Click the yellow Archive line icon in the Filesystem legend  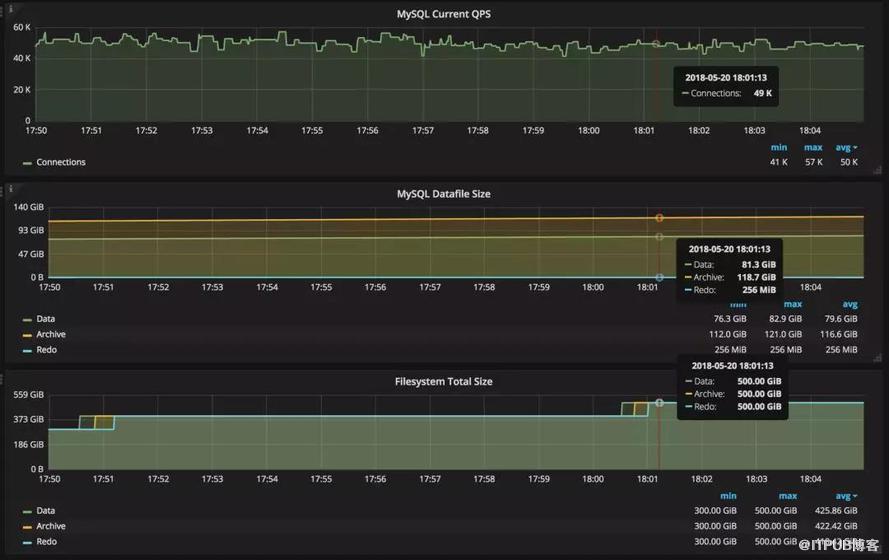coord(27,526)
